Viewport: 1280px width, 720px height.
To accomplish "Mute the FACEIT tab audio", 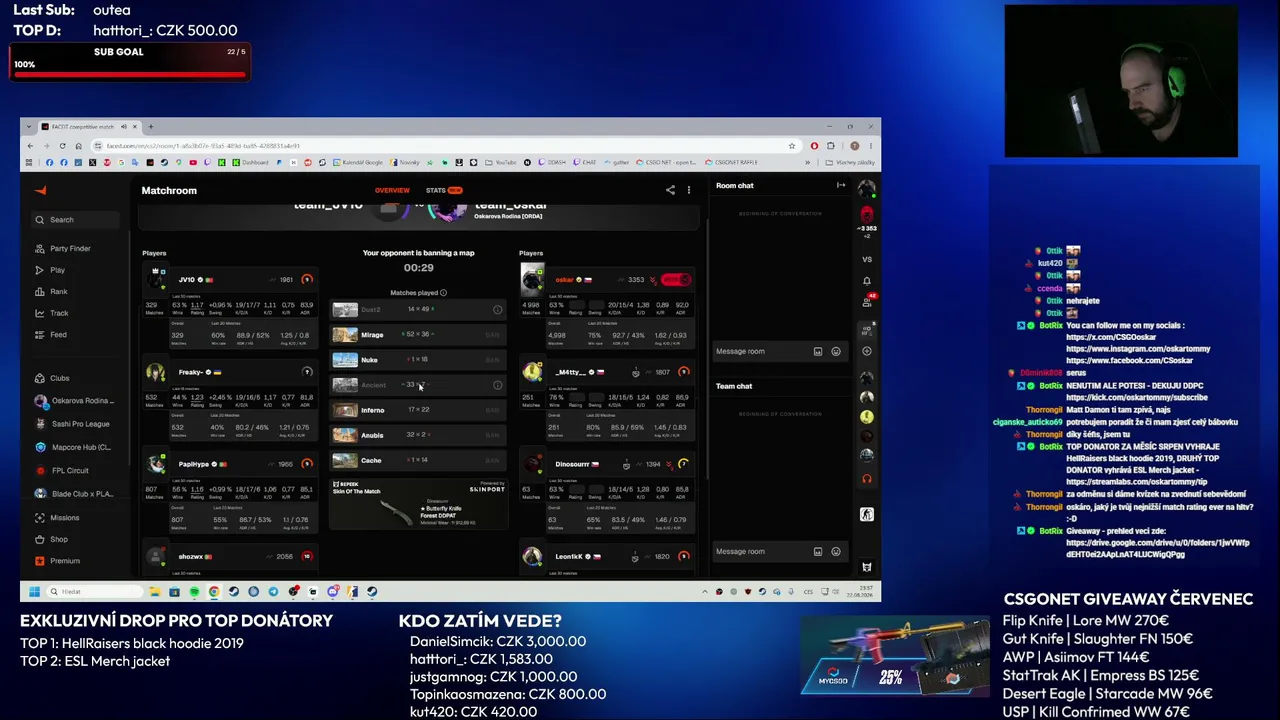I will coord(124,127).
